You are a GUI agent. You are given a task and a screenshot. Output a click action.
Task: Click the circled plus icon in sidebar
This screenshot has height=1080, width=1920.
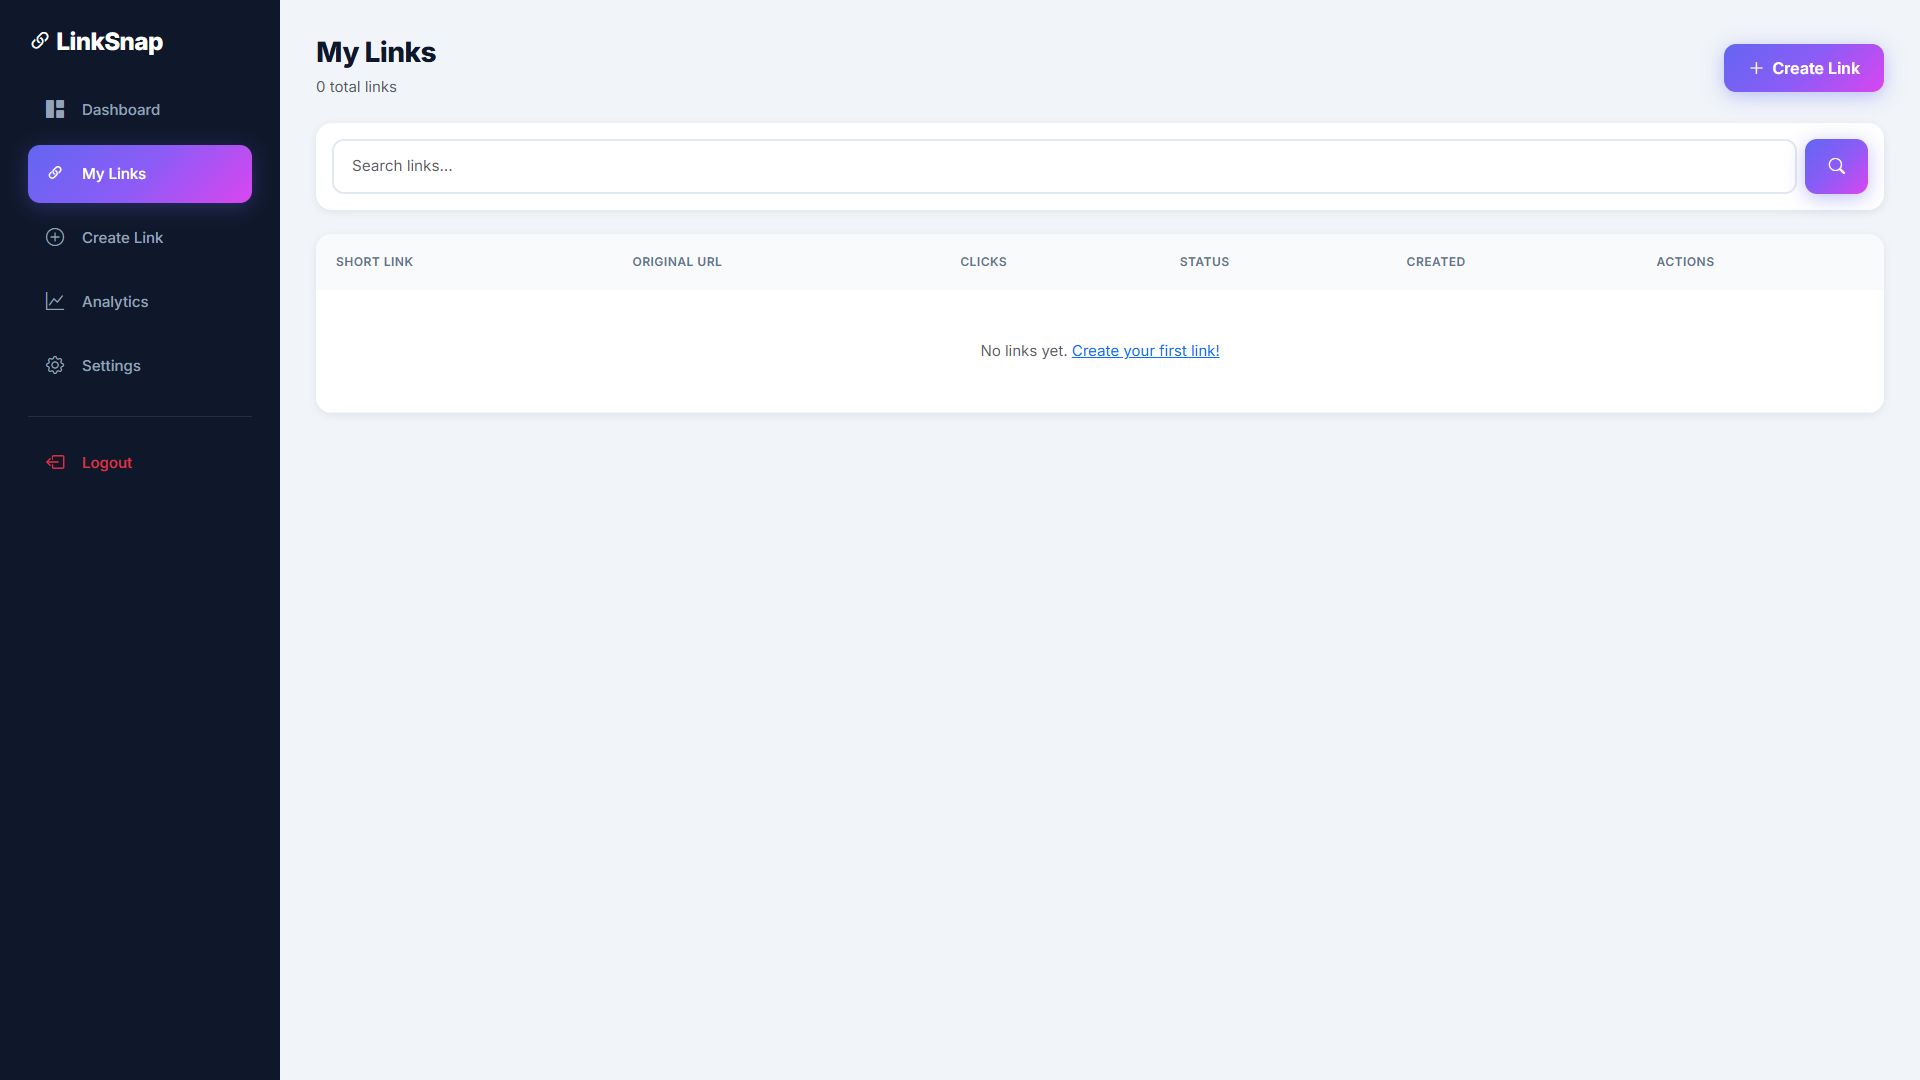55,237
